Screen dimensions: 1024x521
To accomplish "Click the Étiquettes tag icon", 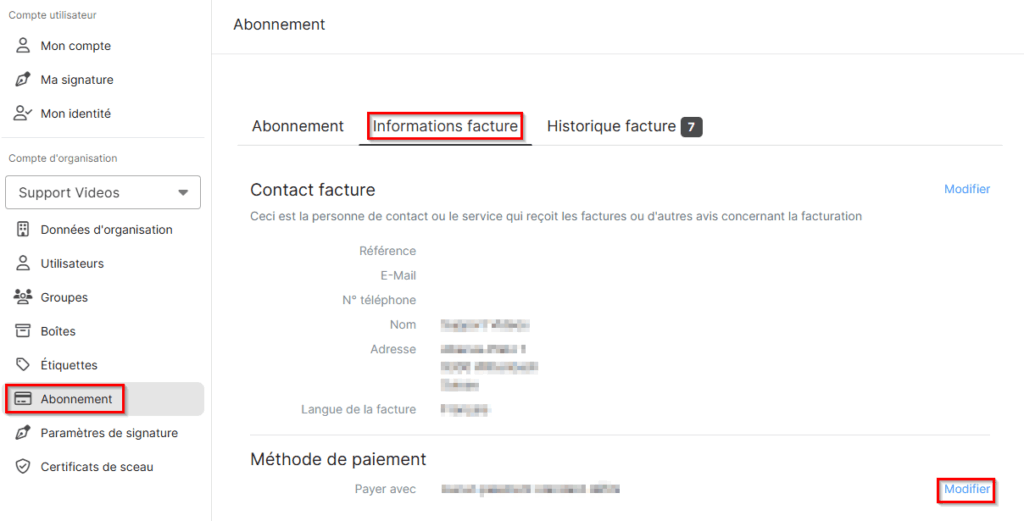I will [23, 365].
